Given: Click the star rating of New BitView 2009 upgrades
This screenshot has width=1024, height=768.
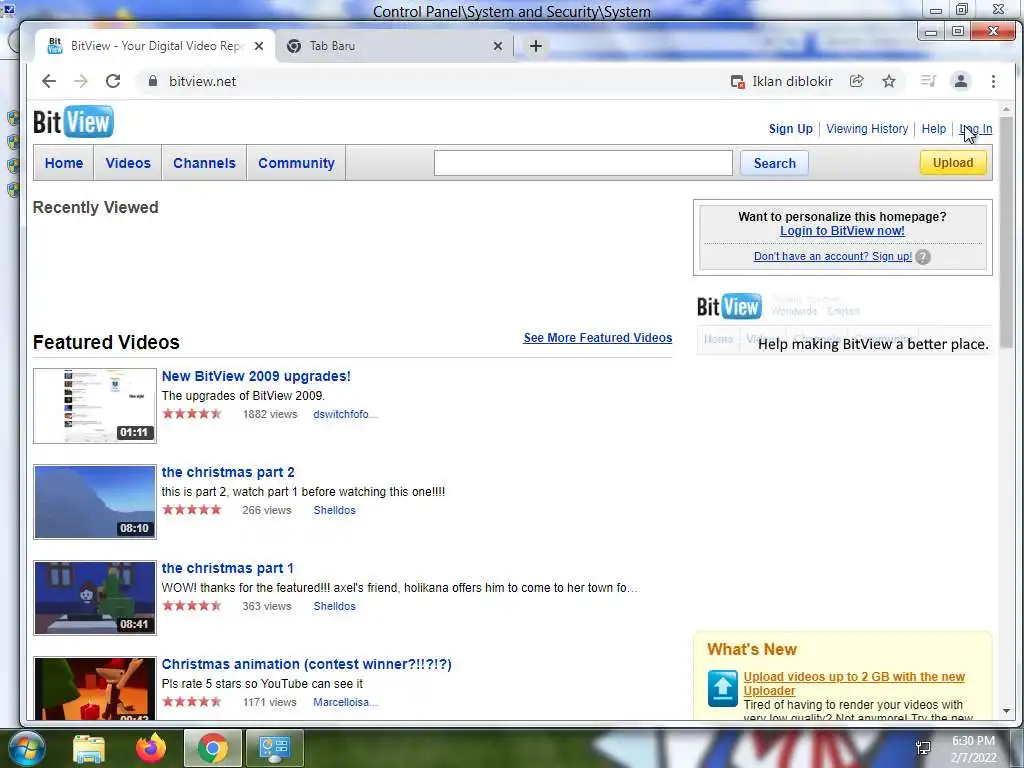Looking at the screenshot, I should (x=192, y=413).
